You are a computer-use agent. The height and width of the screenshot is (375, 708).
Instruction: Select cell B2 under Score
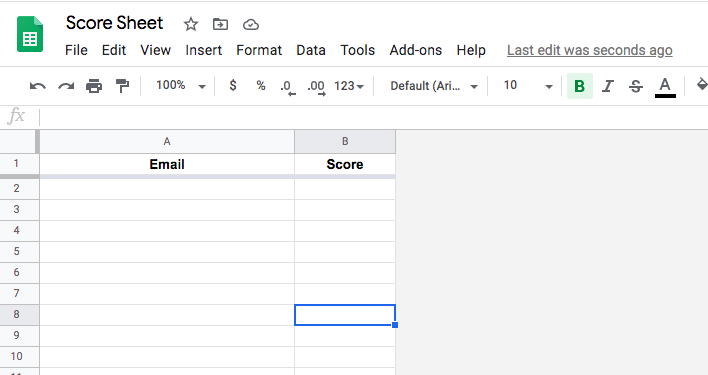coord(345,189)
